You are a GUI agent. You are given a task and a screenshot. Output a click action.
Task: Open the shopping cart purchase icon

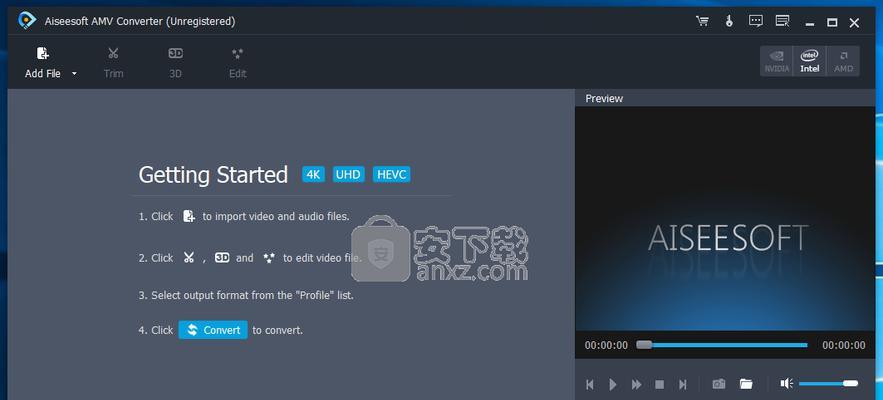[x=702, y=22]
